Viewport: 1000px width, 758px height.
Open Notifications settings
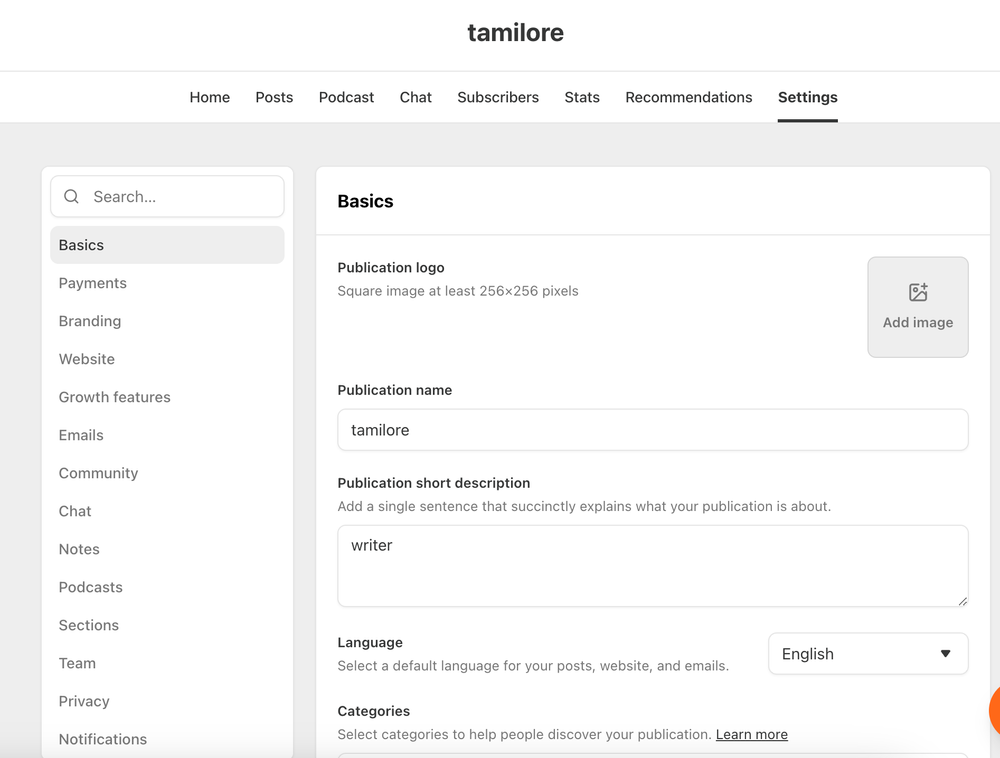[x=102, y=739]
